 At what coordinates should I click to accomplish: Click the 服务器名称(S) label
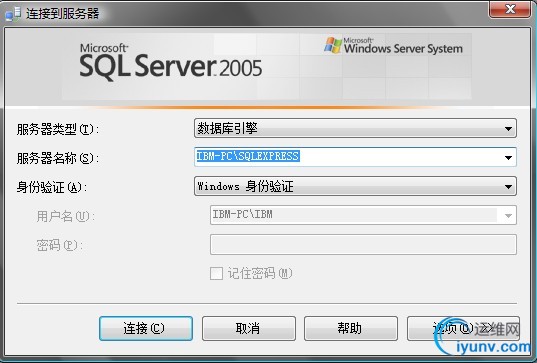[x=58, y=158]
